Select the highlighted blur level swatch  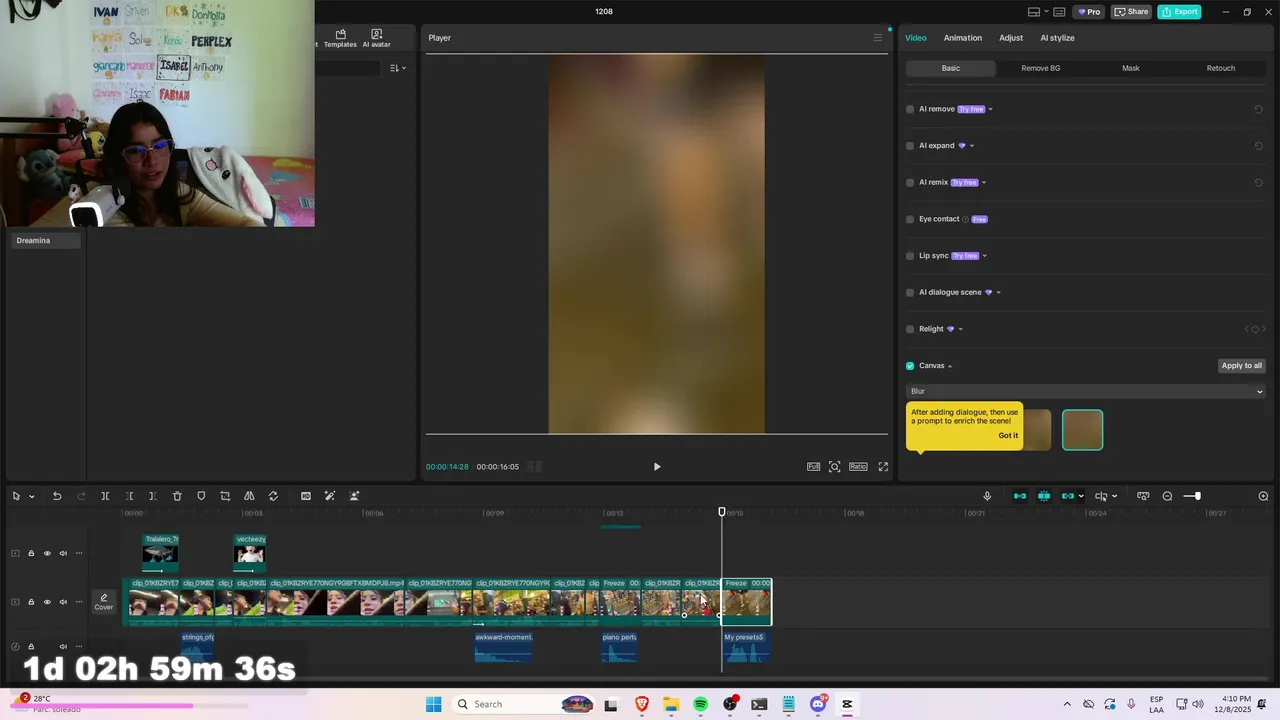pyautogui.click(x=1082, y=430)
